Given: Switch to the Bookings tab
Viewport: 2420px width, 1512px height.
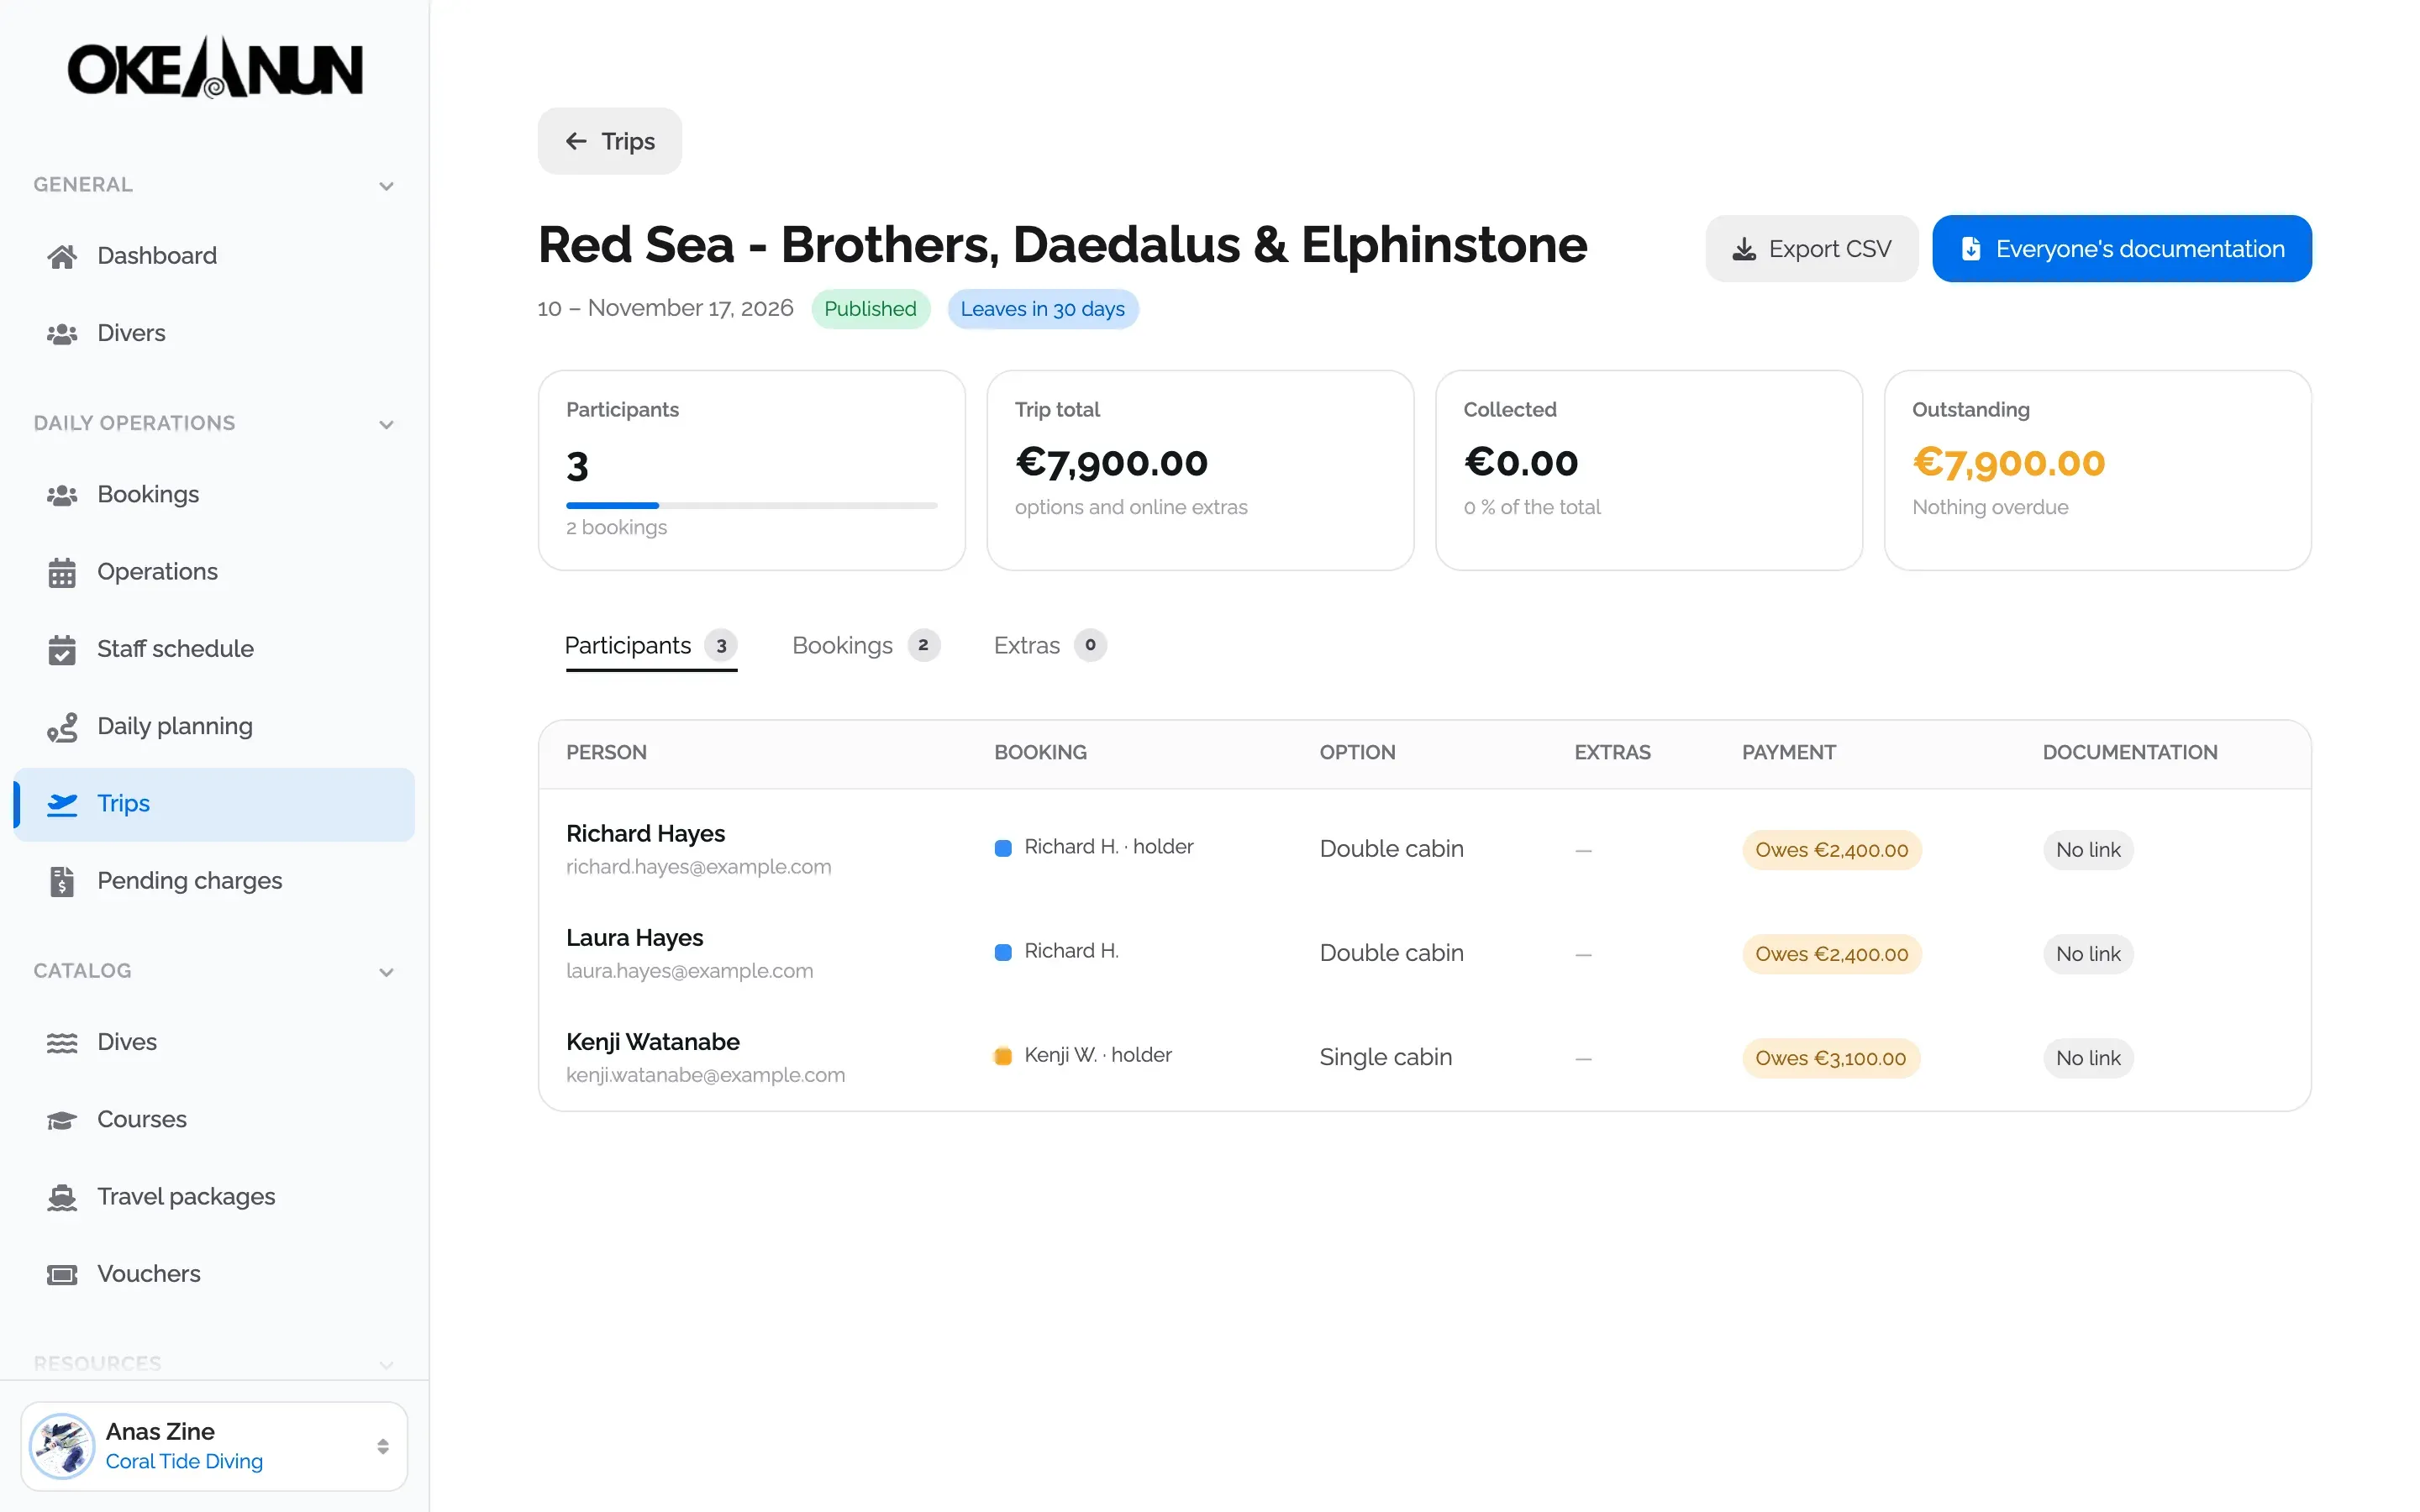Looking at the screenshot, I should [866, 646].
